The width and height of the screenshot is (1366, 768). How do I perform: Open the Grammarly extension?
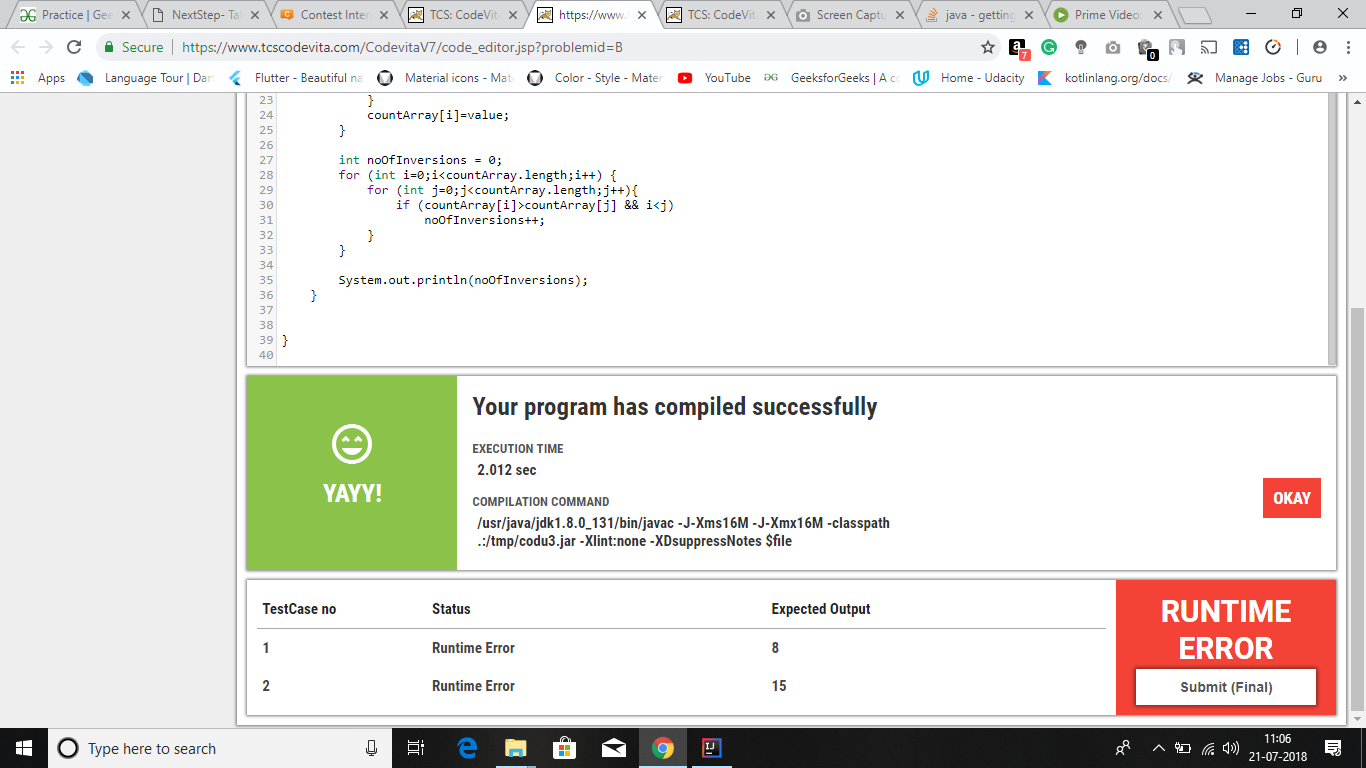(1050, 47)
